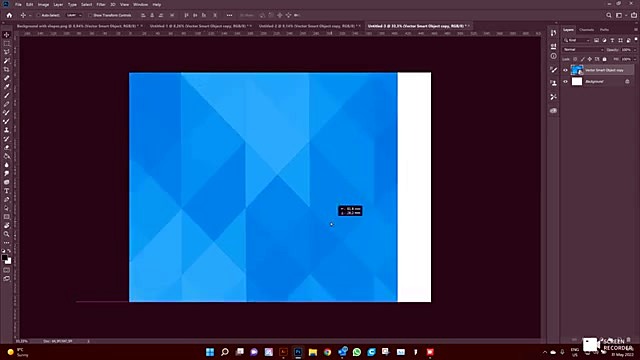This screenshot has height=360, width=640.
Task: Click the Home icon in options bar
Action: coord(9,15)
